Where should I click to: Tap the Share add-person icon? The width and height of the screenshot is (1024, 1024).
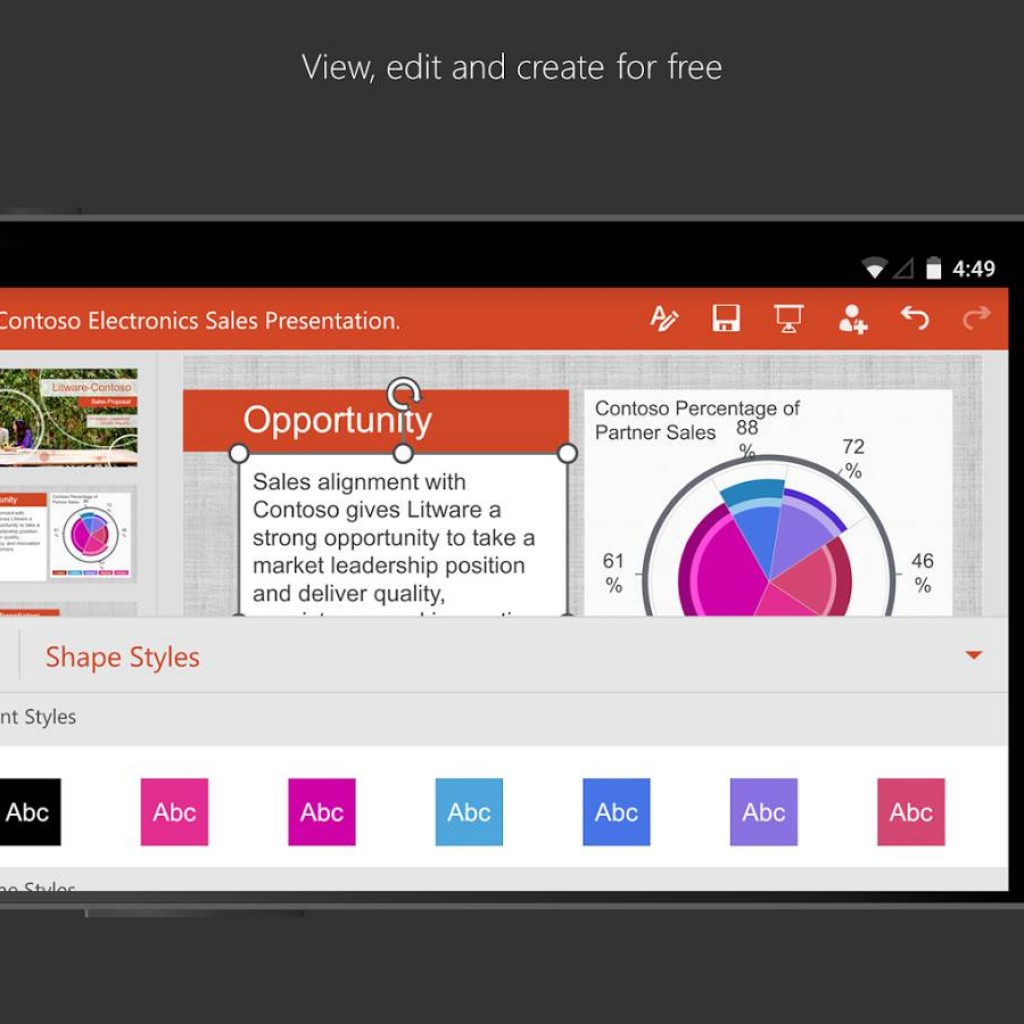(852, 319)
